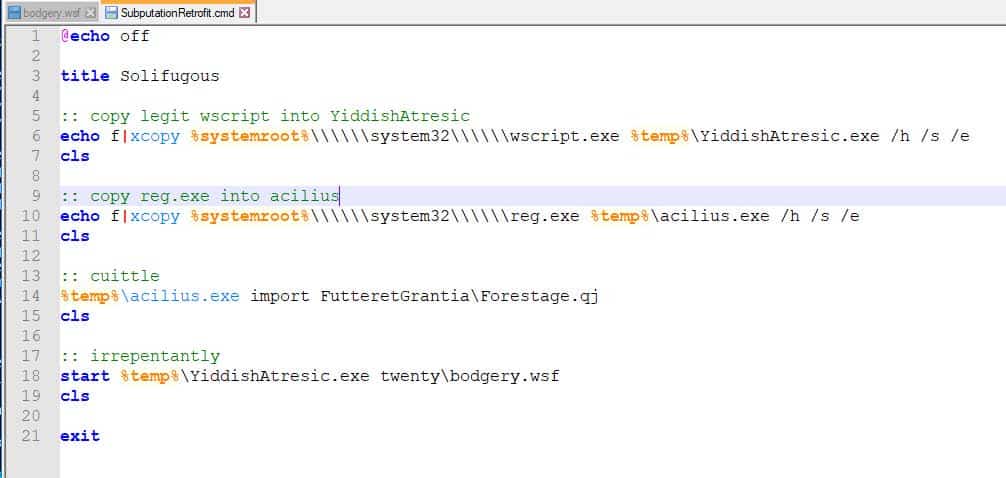
Task: Click 'YiddishAtresic.exe /h /s /e' on line 6
Action: [x=835, y=136]
